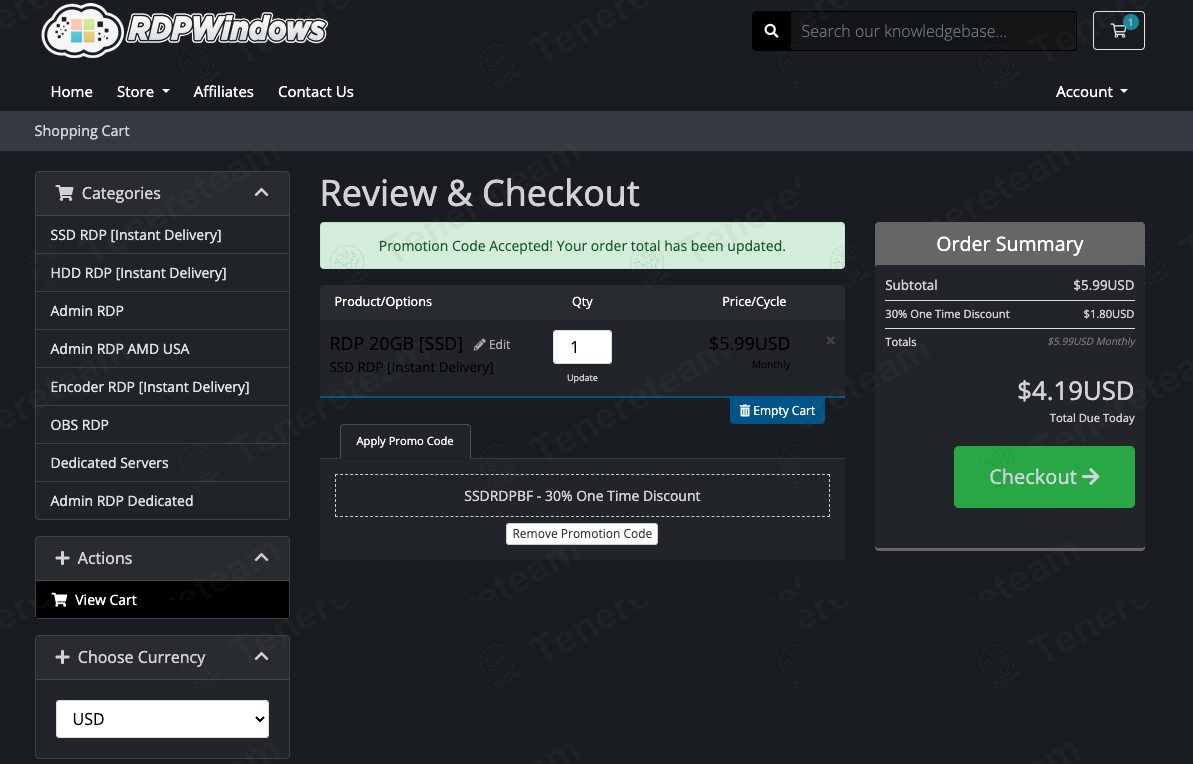Click the Empty Cart trash button
Viewport: 1193px width, 764px height.
[777, 411]
